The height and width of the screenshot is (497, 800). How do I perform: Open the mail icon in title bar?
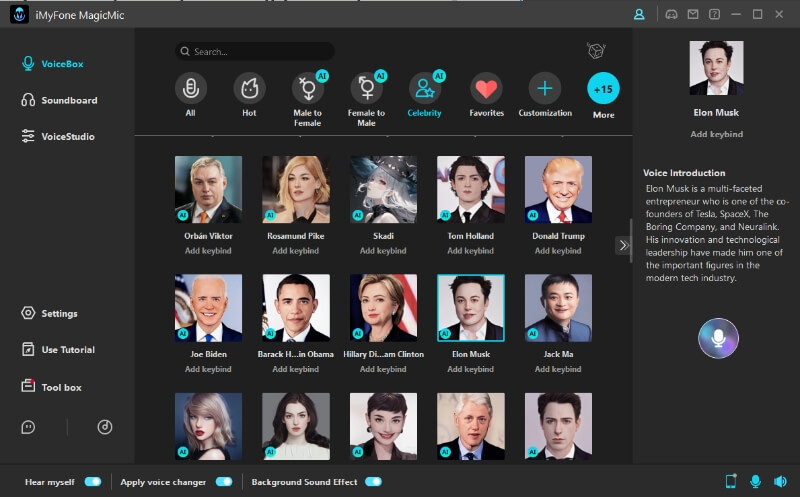693,14
